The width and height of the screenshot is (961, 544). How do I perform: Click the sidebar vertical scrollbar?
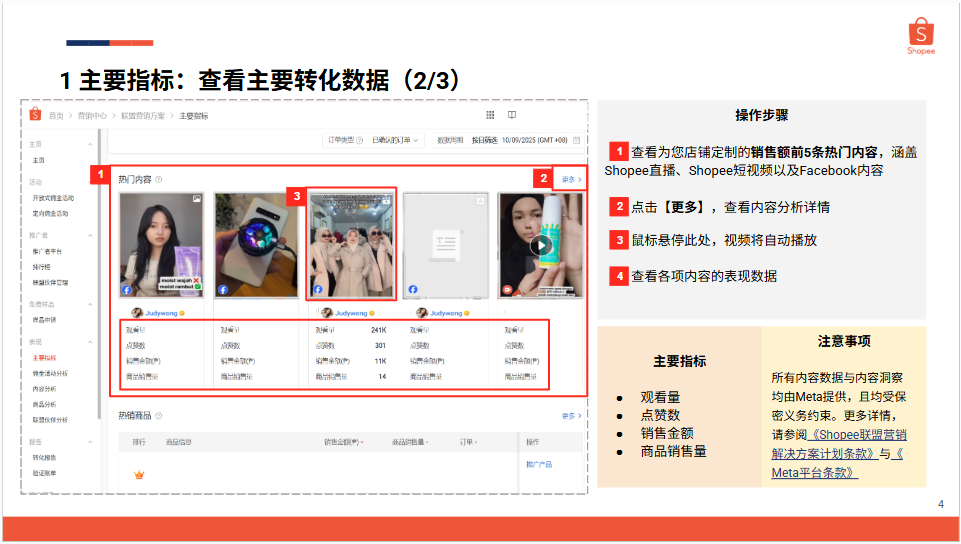(x=99, y=276)
